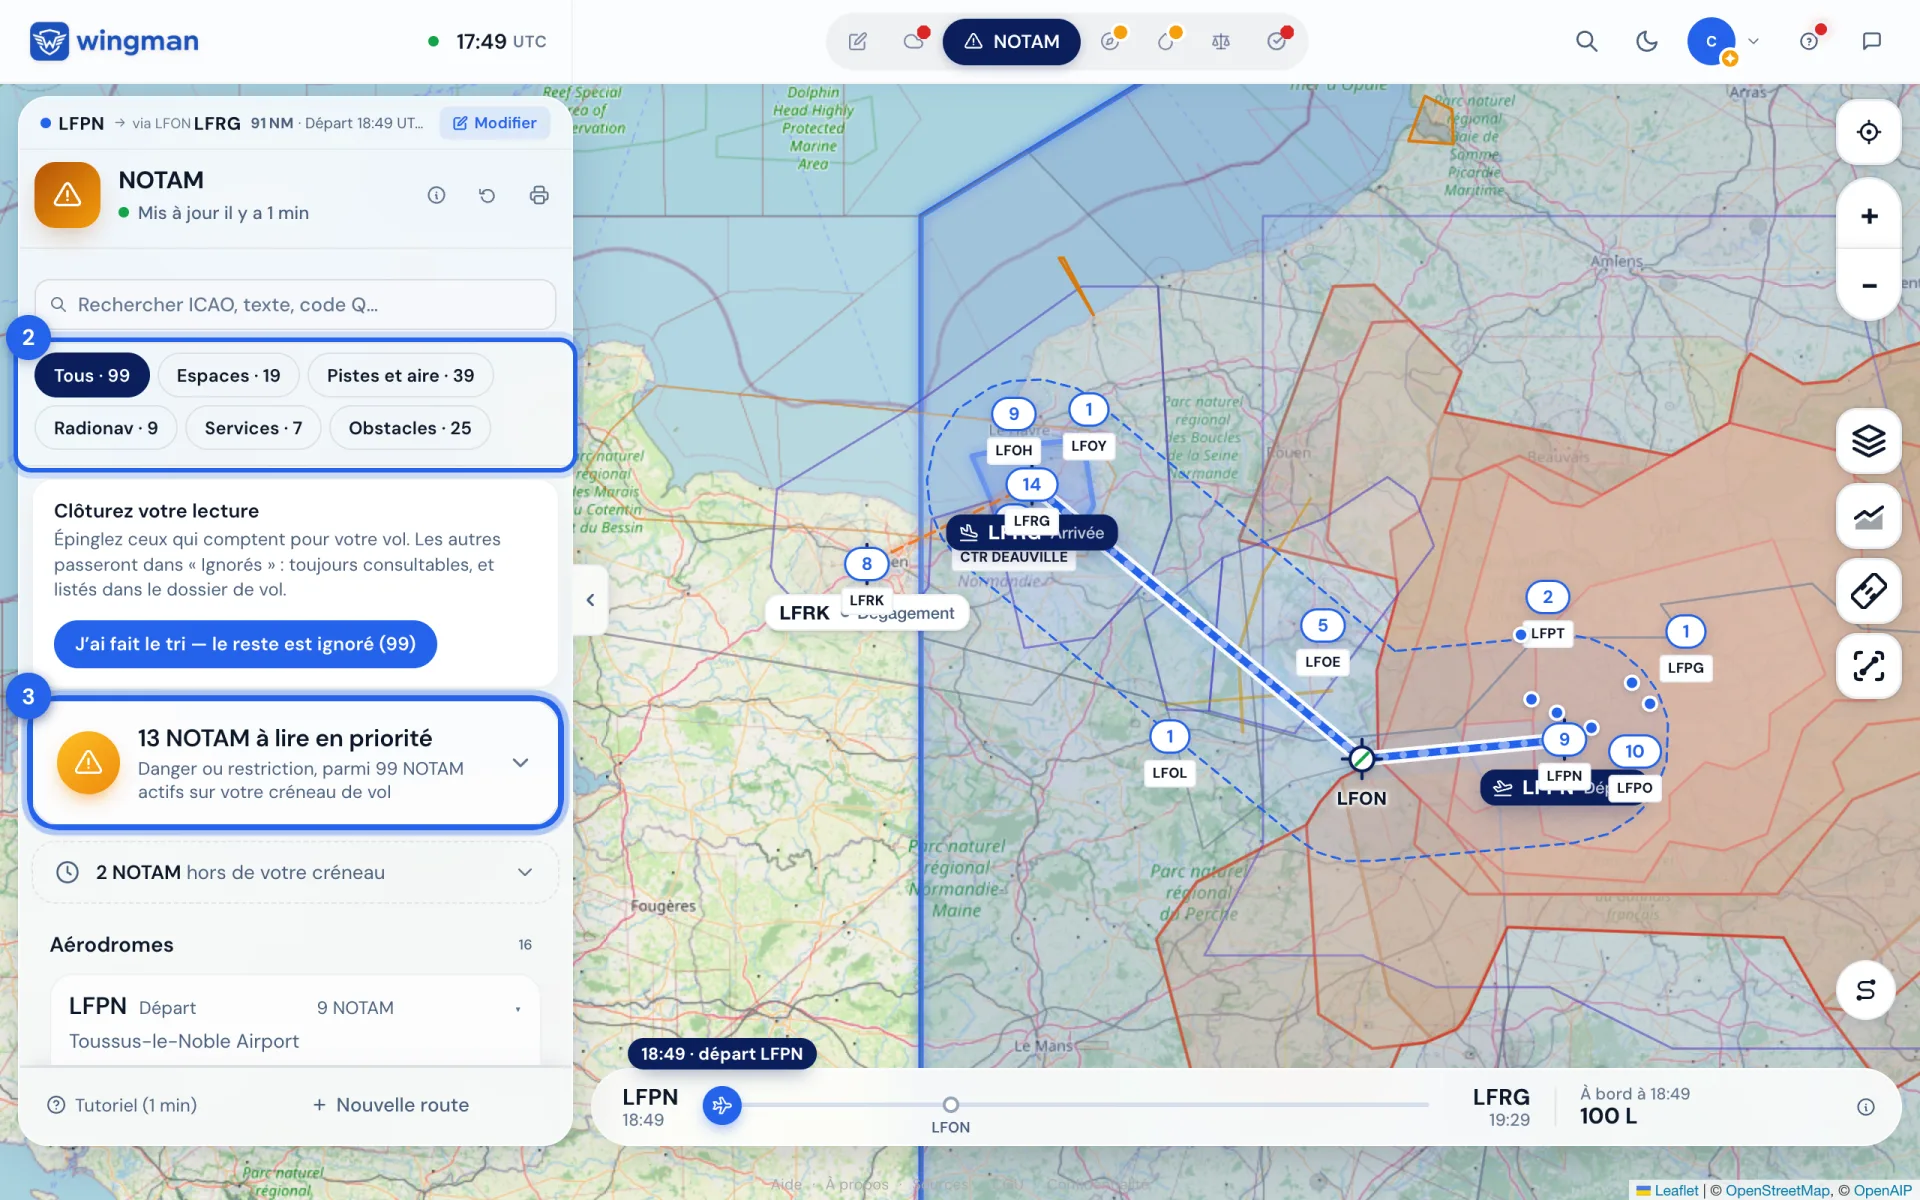Click the LFPO marker with 10 NOTAMs
1920x1200 pixels.
tap(1634, 751)
